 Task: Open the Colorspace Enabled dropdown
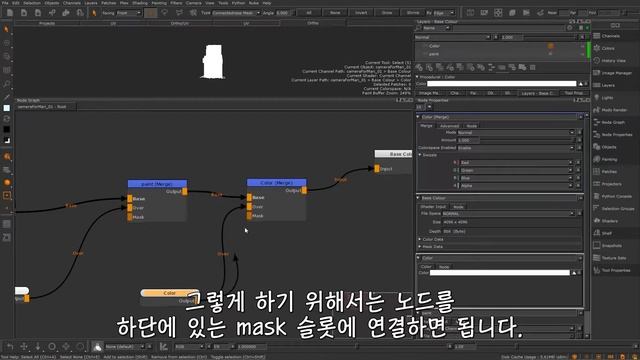tap(516, 148)
